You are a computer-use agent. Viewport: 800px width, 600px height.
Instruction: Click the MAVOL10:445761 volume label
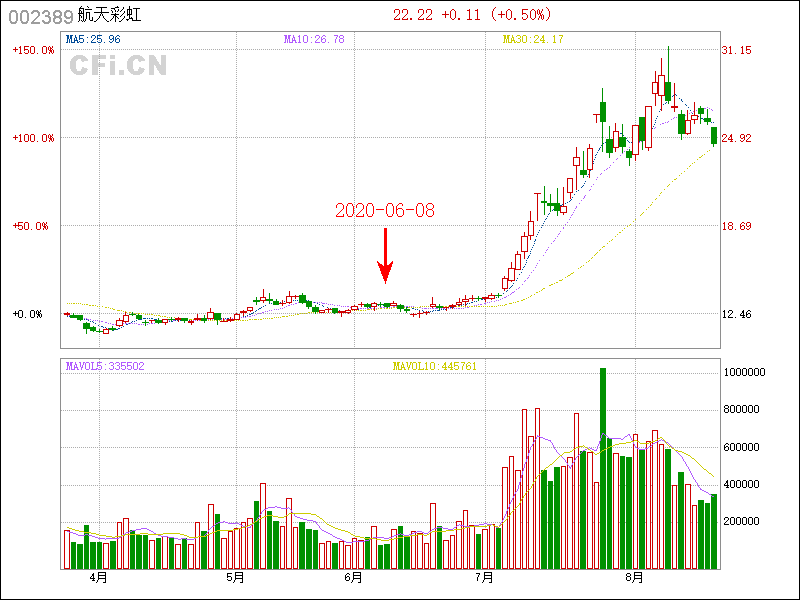(434, 367)
